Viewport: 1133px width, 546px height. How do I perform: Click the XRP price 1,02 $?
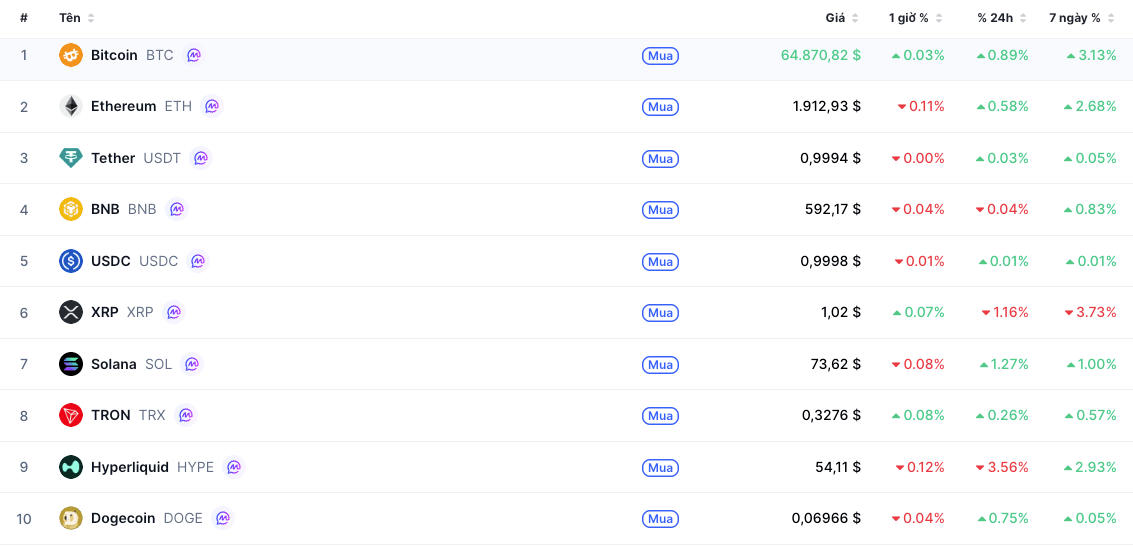pos(840,312)
